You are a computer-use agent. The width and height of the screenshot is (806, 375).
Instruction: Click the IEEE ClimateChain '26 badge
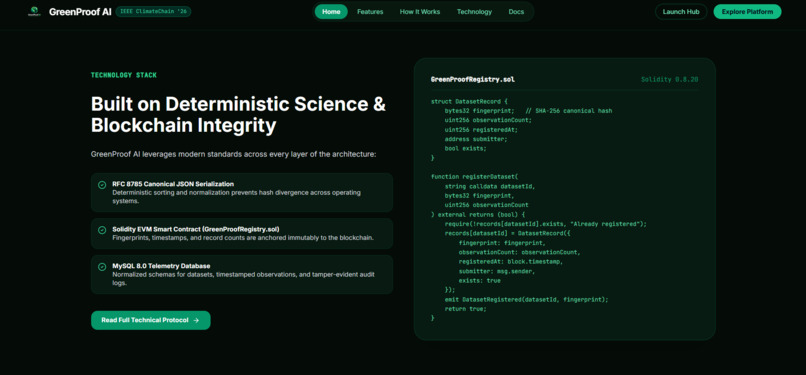[x=153, y=11]
